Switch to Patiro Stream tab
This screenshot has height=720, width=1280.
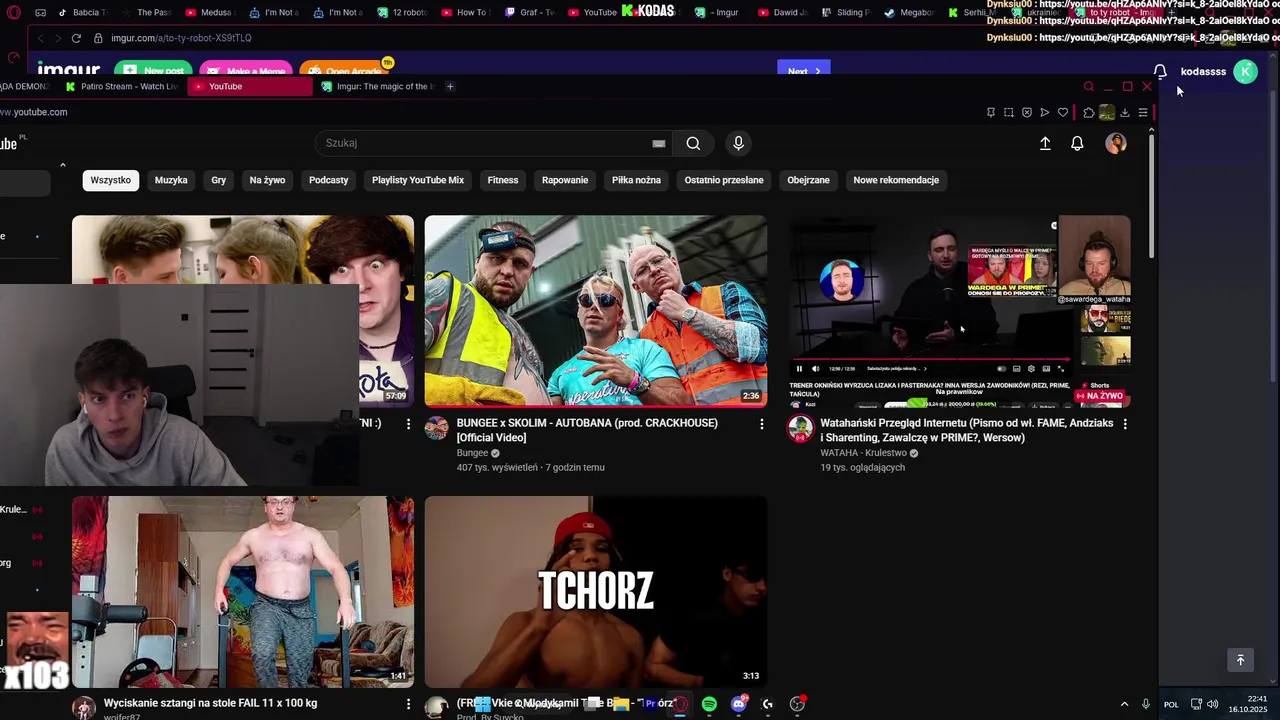point(122,87)
